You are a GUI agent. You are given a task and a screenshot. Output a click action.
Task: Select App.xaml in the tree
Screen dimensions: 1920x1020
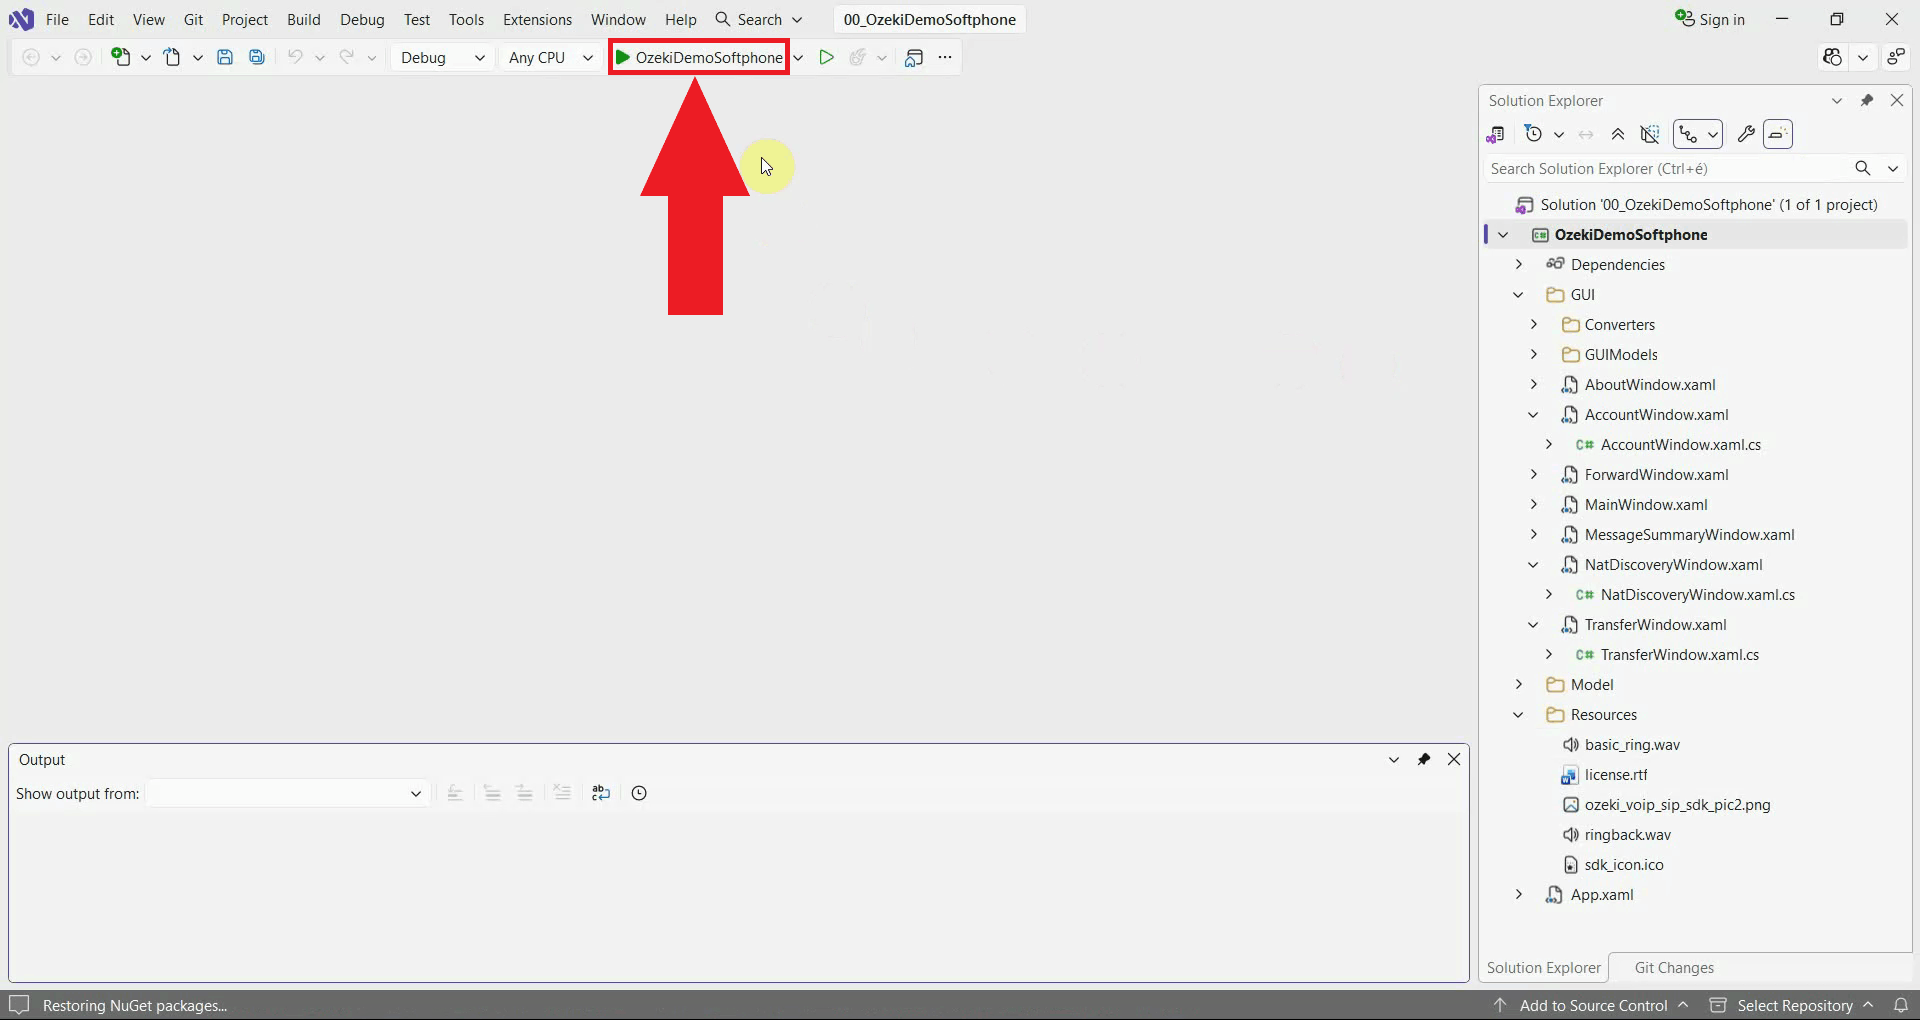1601,894
